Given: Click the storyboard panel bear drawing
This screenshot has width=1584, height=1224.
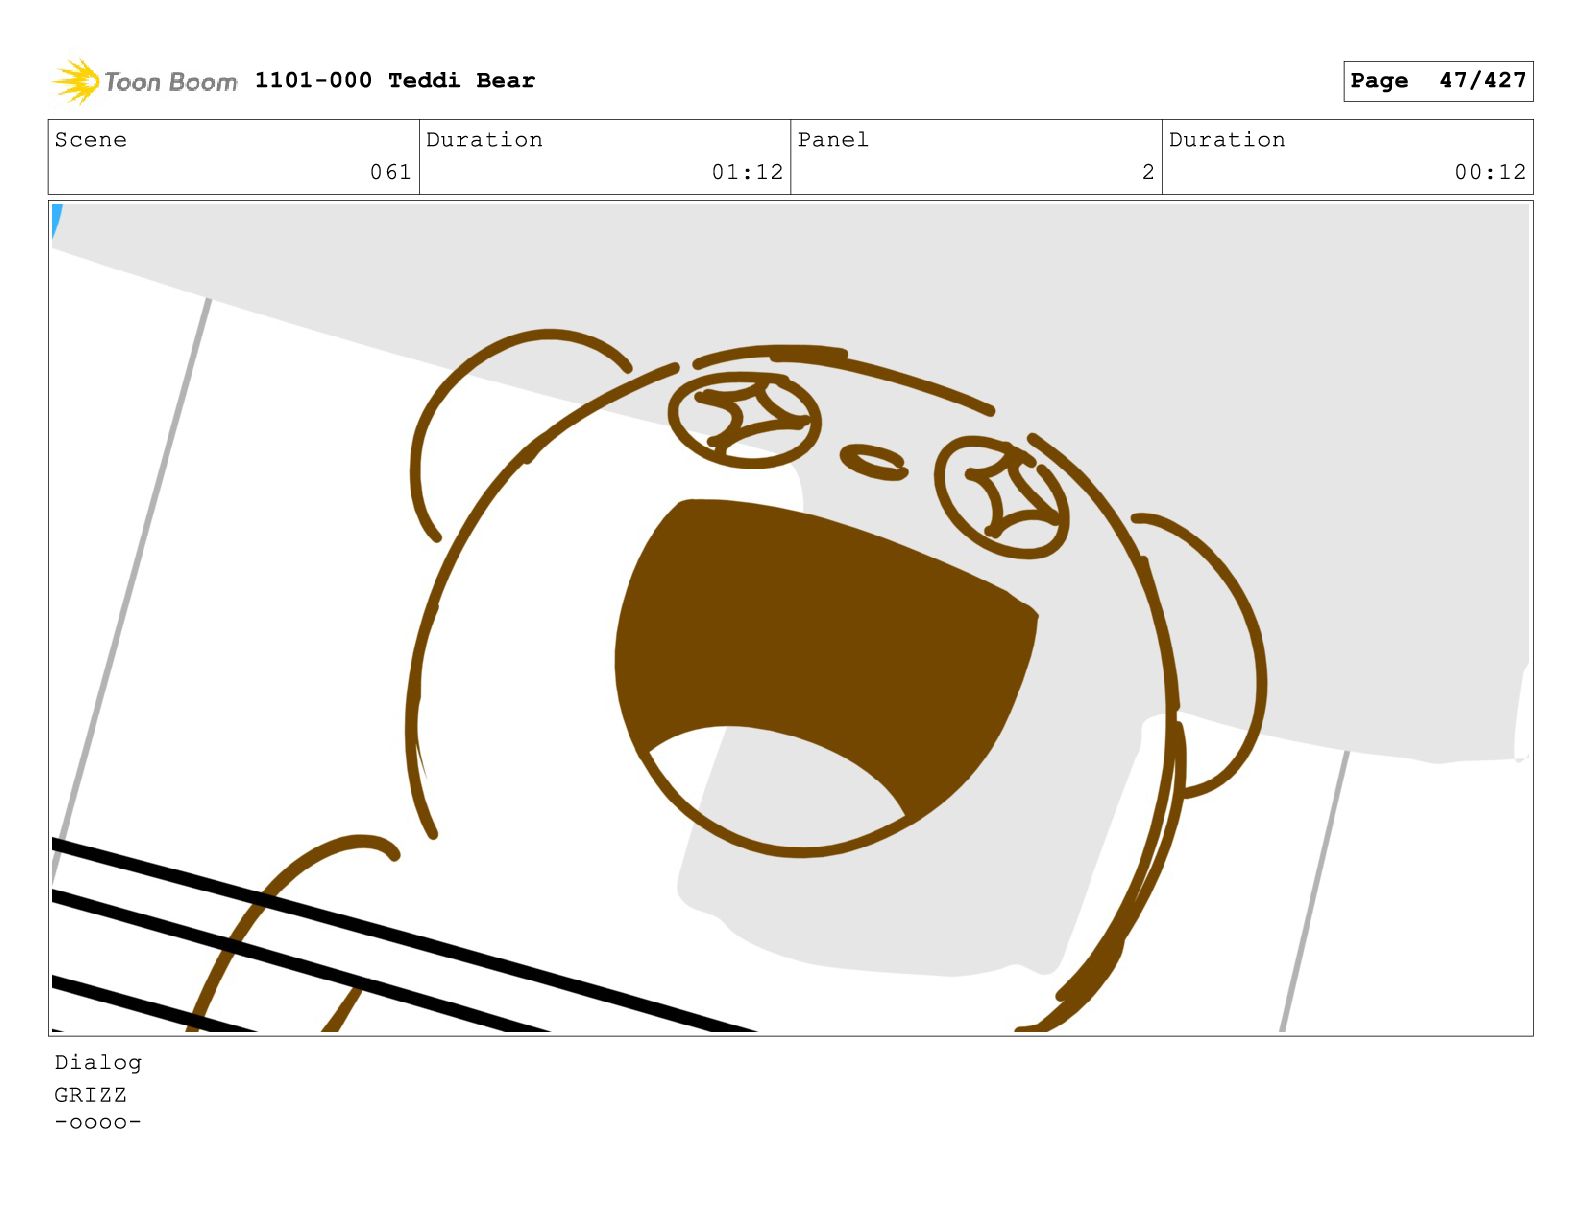Looking at the screenshot, I should (790, 618).
